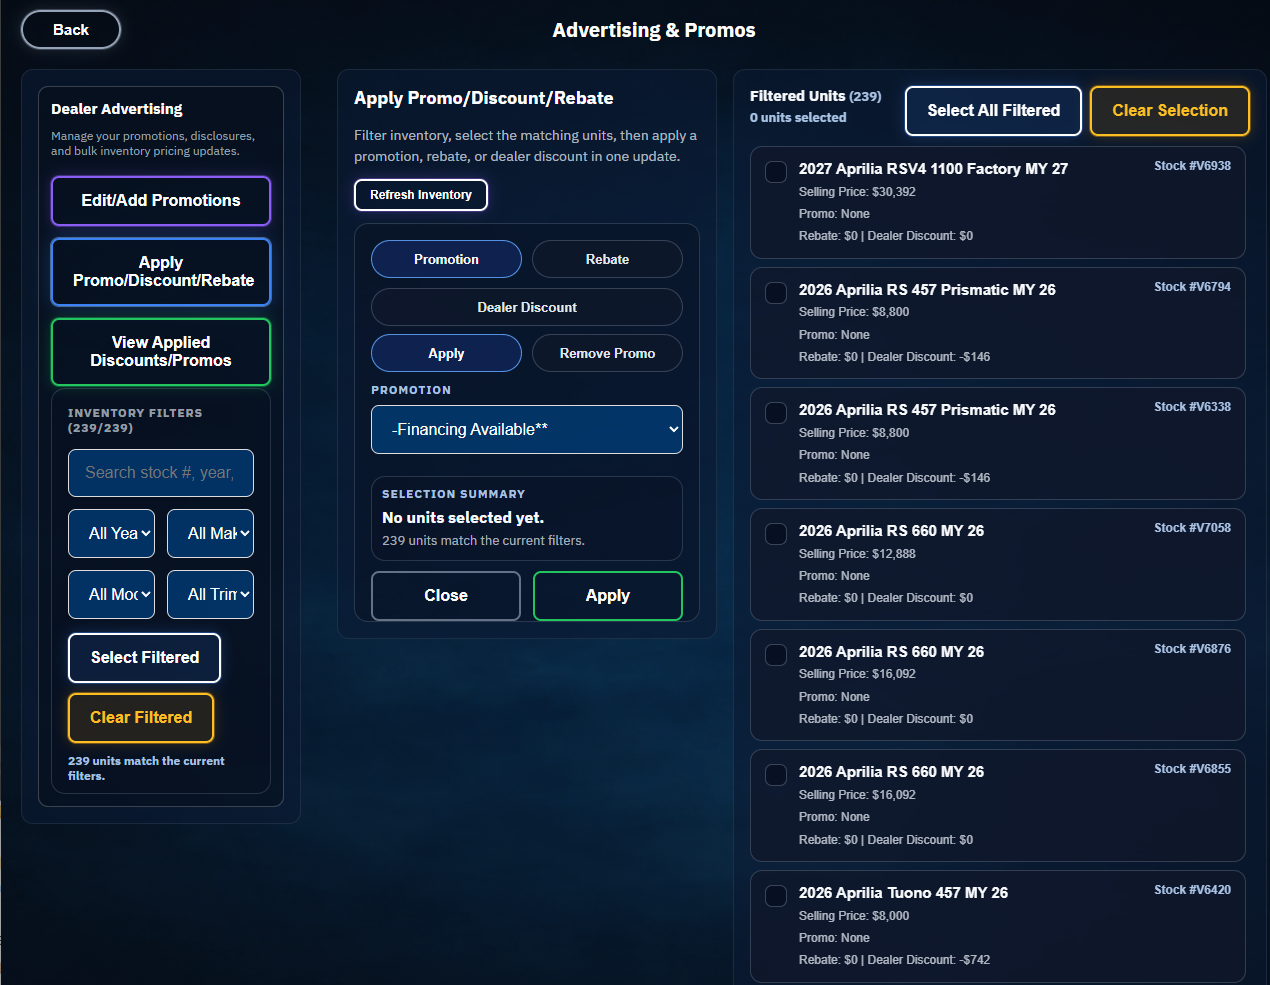1270x985 pixels.
Task: Click the green-outlined Apply button
Action: [x=607, y=596]
